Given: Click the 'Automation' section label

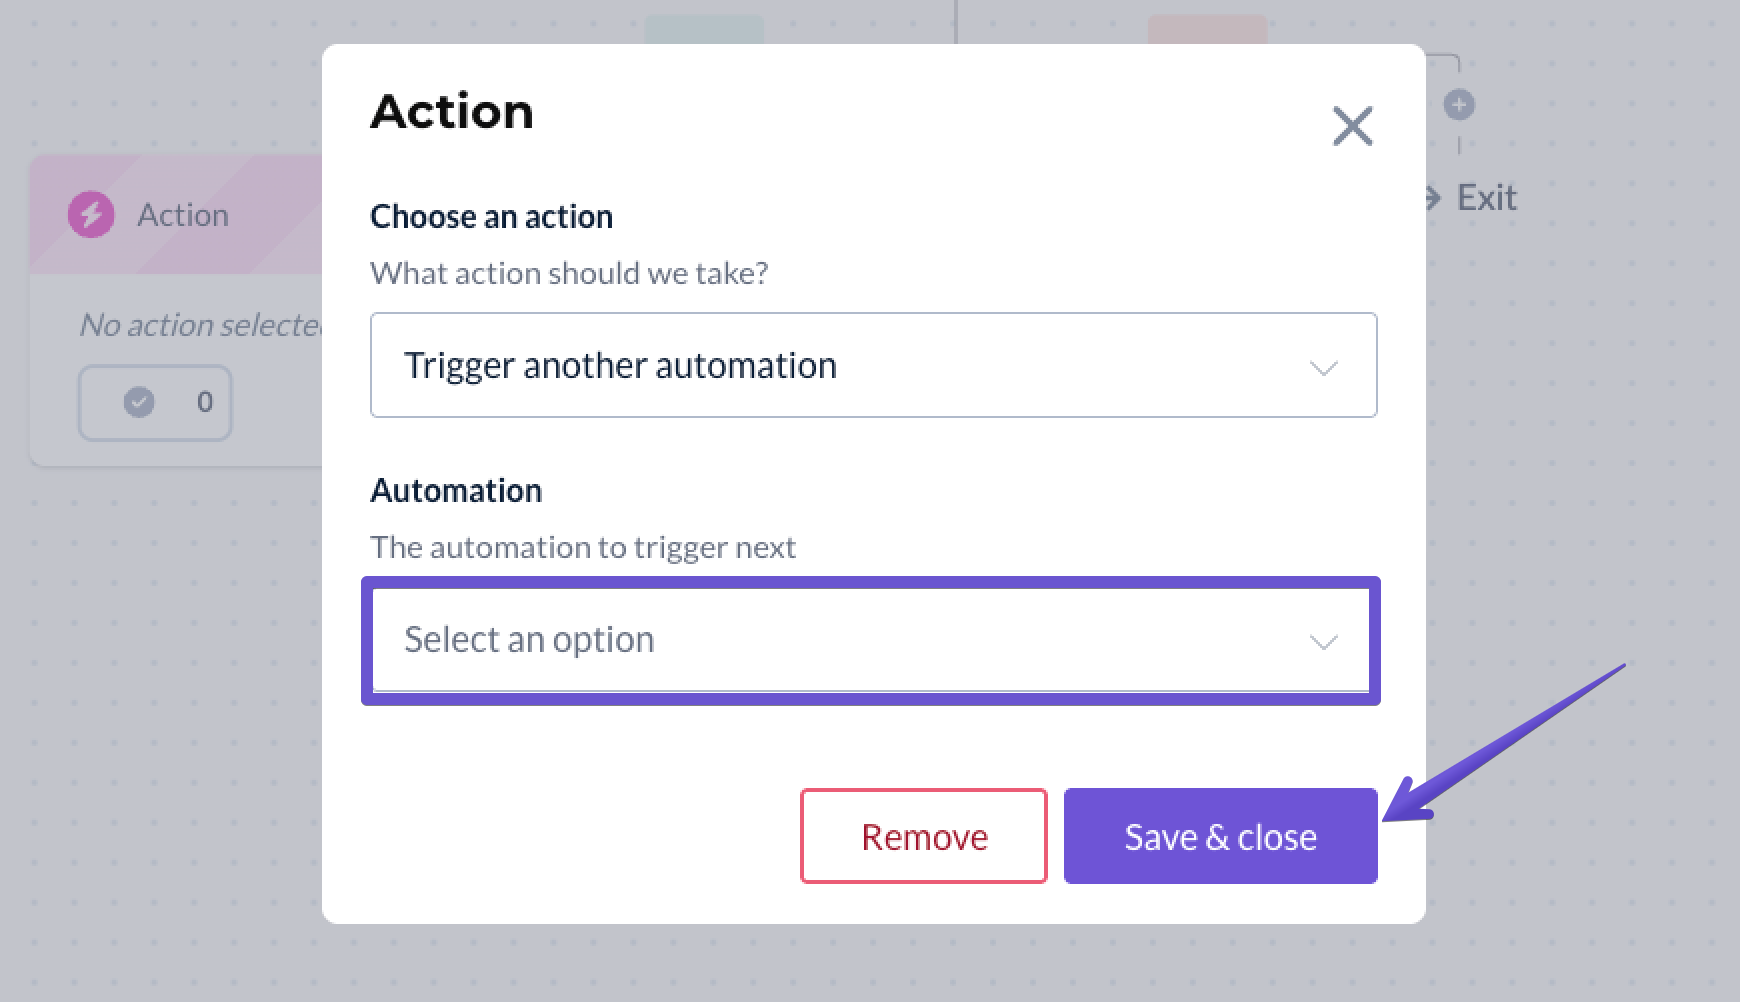Looking at the screenshot, I should point(456,490).
